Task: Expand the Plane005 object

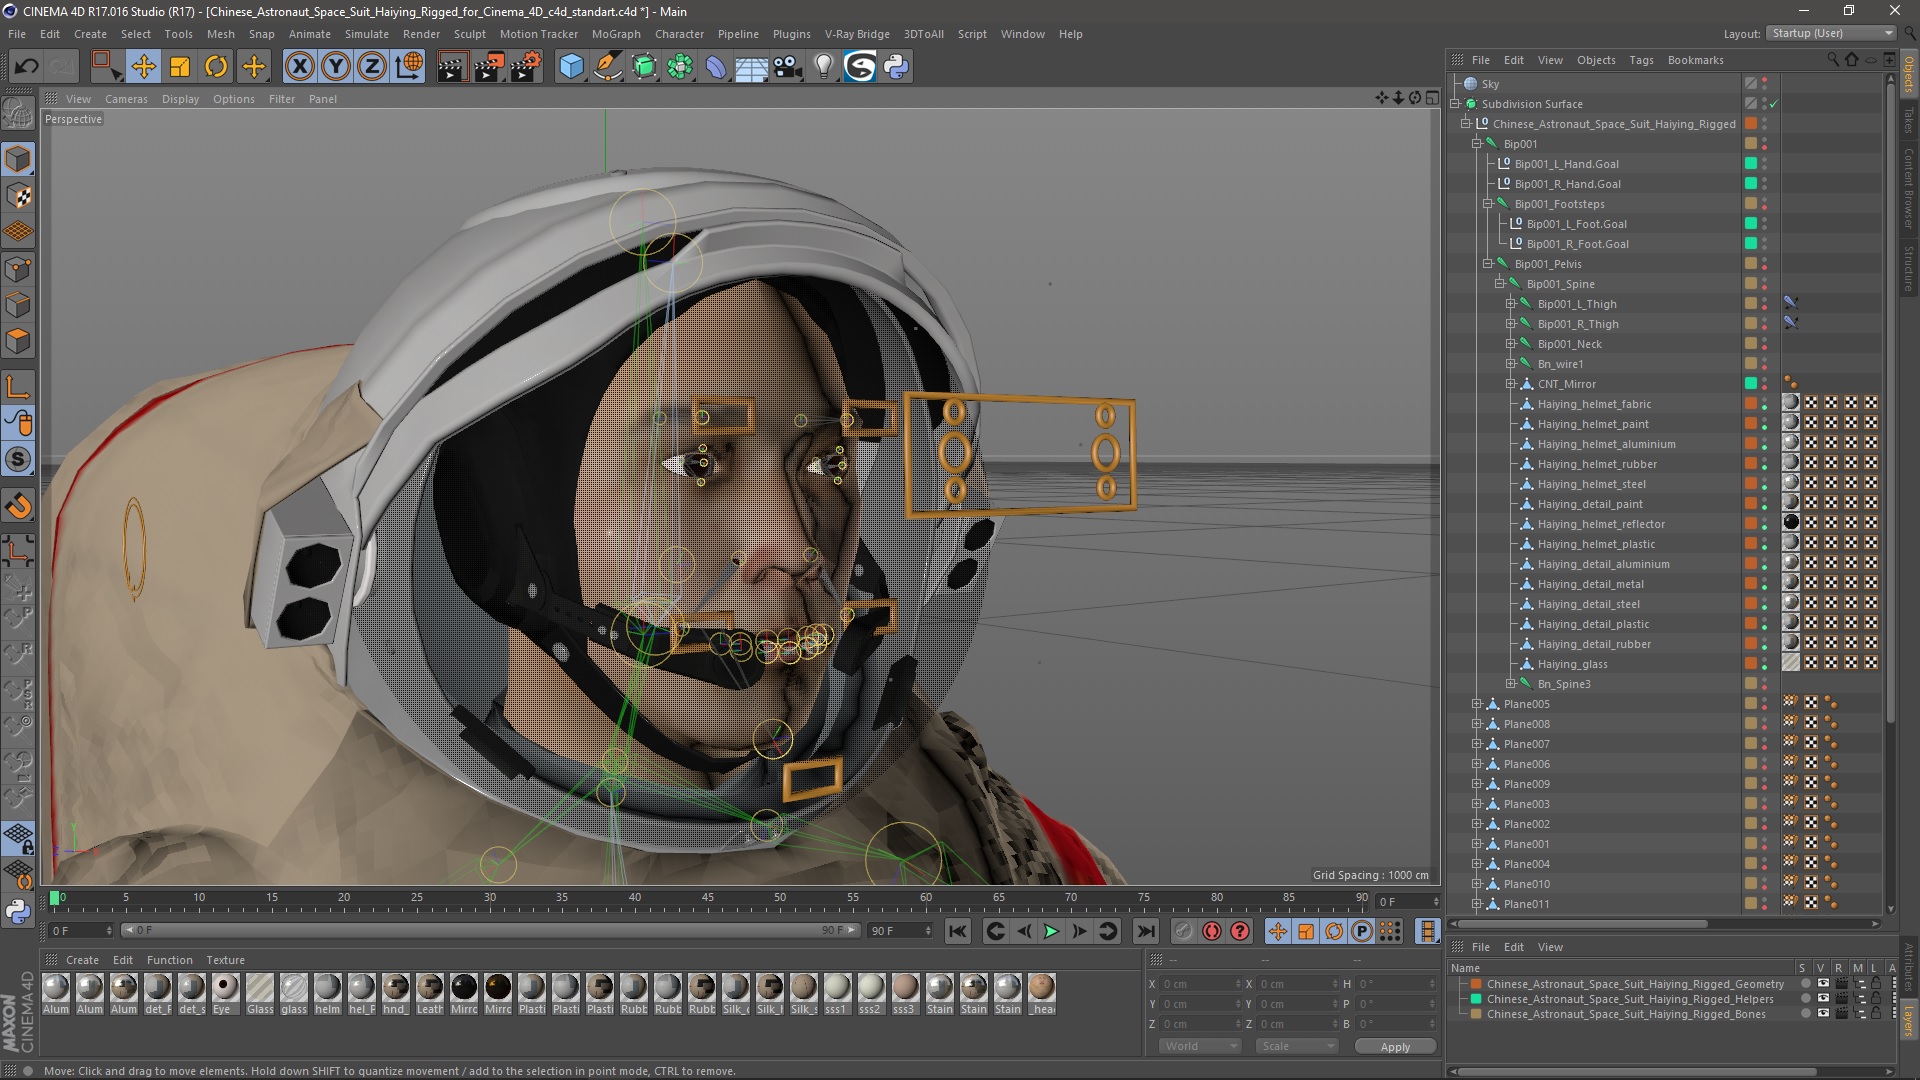Action: pyautogui.click(x=1477, y=704)
